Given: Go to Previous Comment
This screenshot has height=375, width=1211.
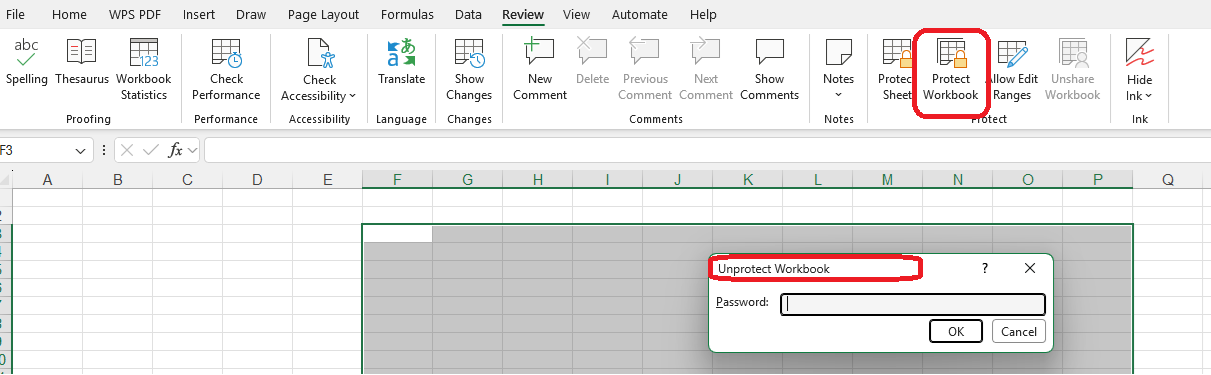Looking at the screenshot, I should point(645,70).
